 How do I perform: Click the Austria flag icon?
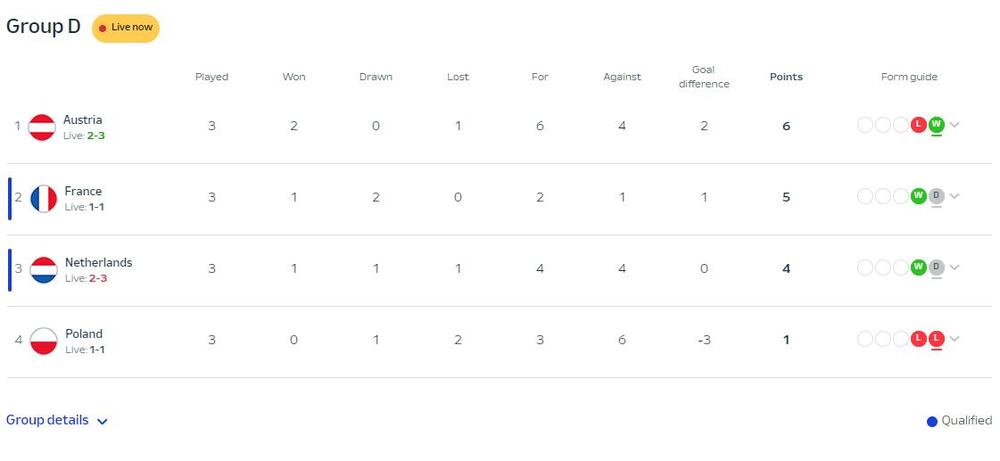[x=42, y=127]
